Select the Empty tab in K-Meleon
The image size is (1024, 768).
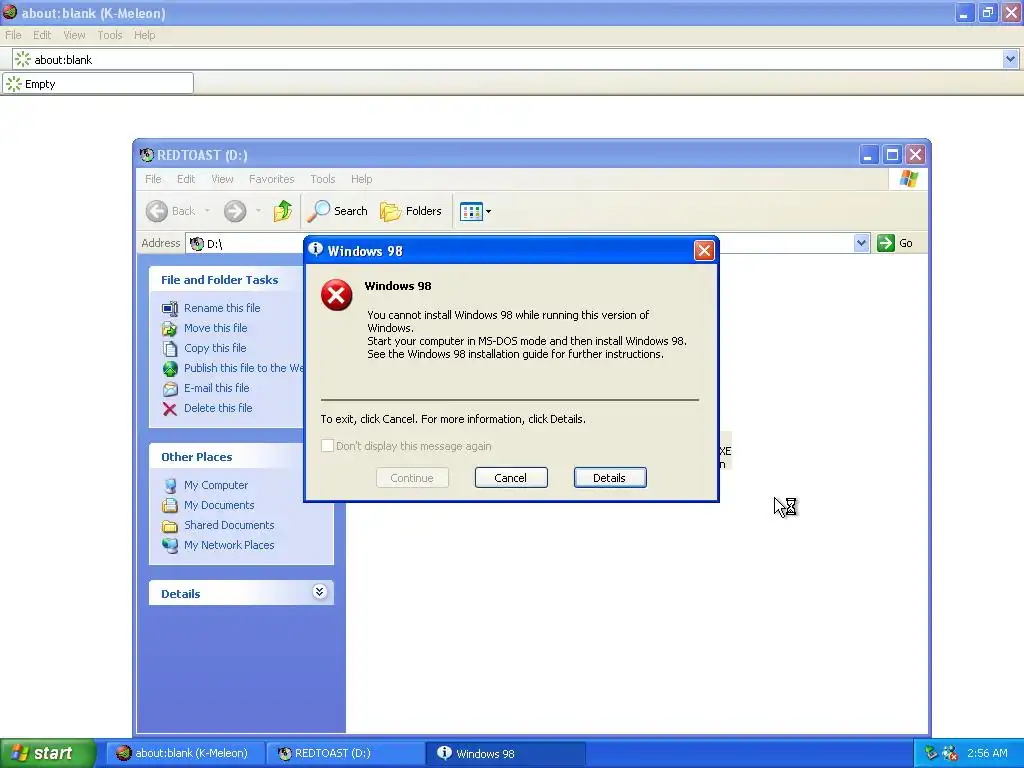coord(98,84)
